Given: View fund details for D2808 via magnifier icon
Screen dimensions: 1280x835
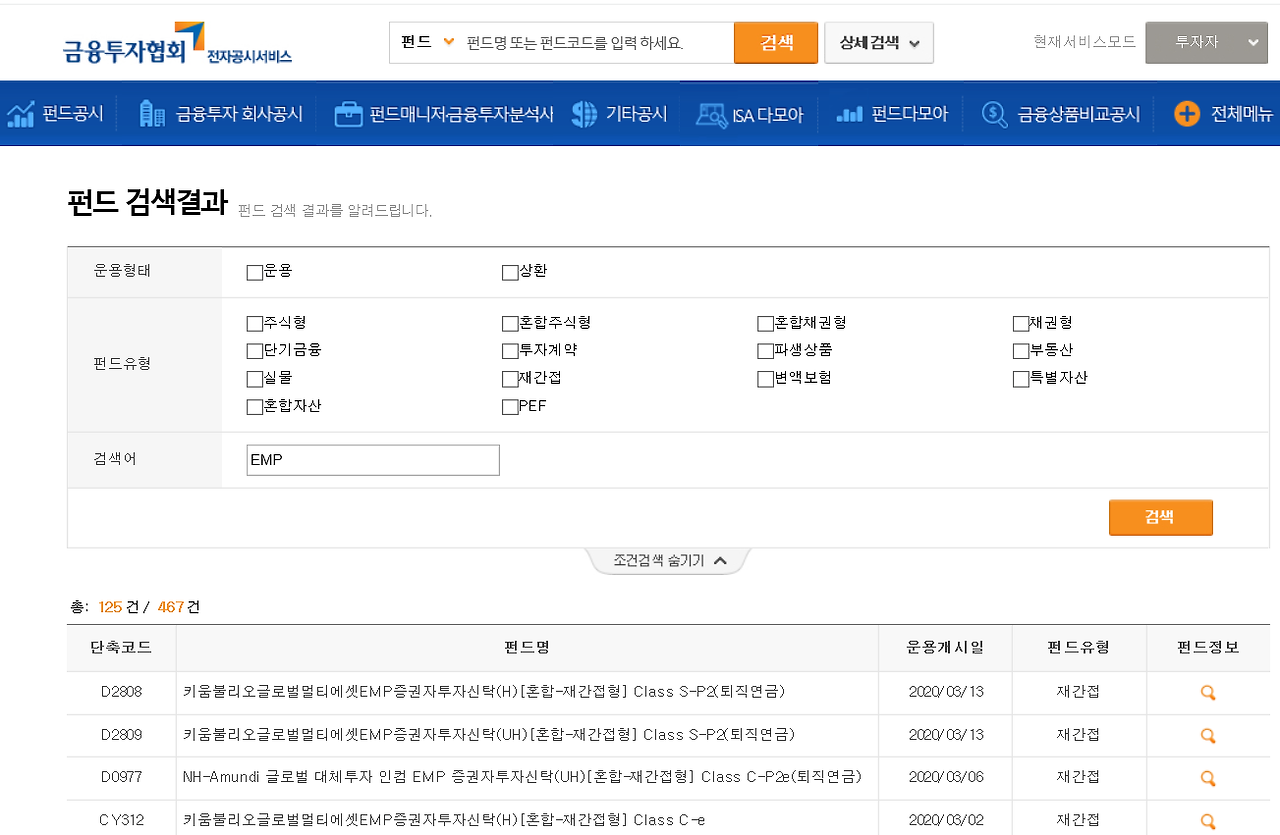Looking at the screenshot, I should (1207, 692).
